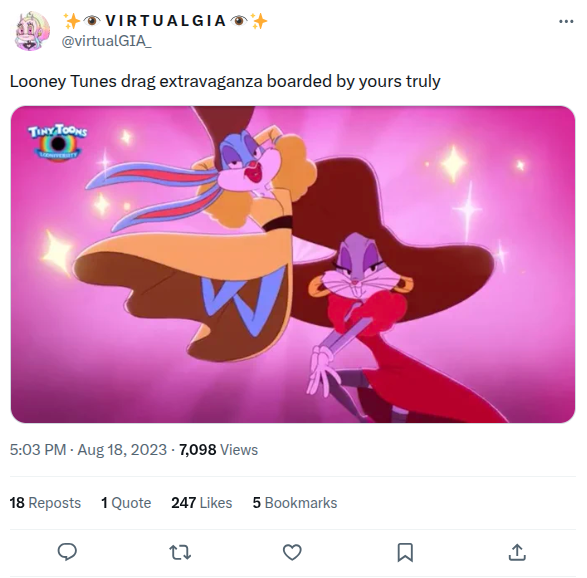Image resolution: width=587 pixels, height=578 pixels.
Task: View the list of 18 Reposts
Action: [45, 503]
